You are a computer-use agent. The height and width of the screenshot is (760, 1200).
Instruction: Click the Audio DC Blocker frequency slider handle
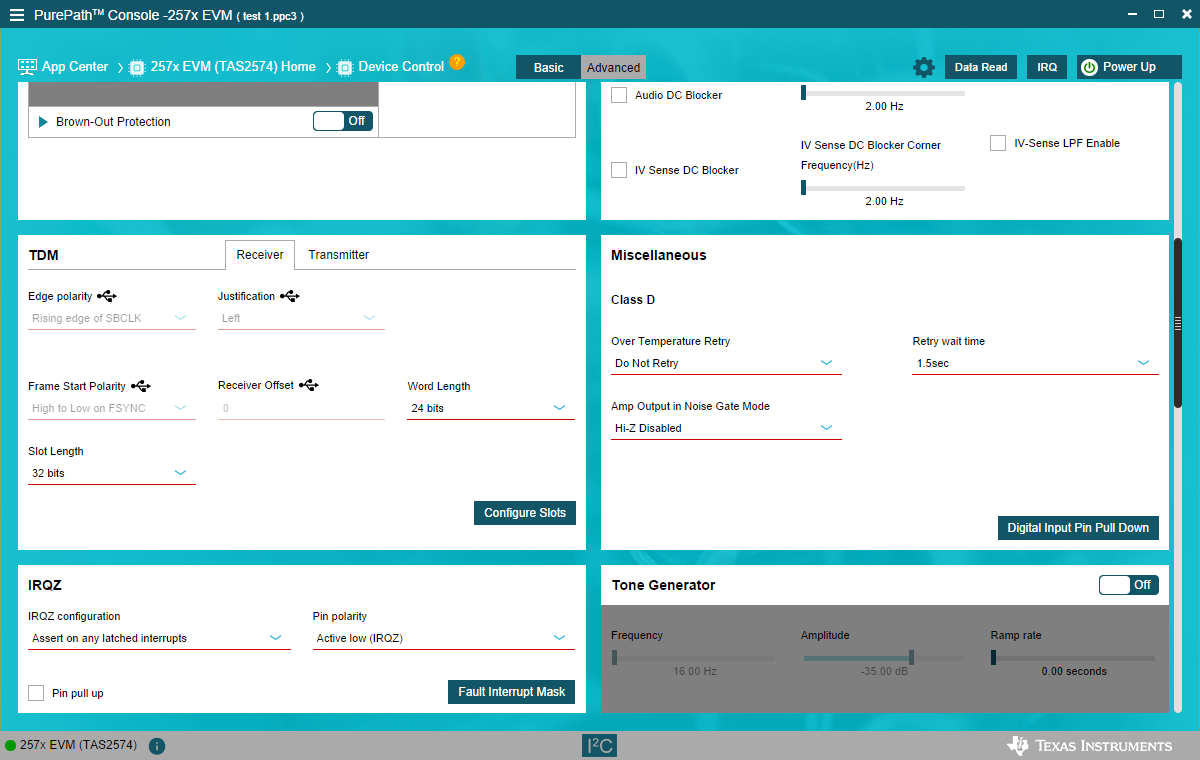[x=803, y=92]
